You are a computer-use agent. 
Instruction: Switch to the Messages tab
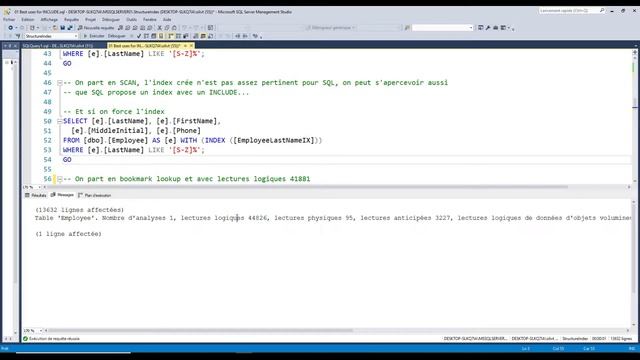coord(62,195)
